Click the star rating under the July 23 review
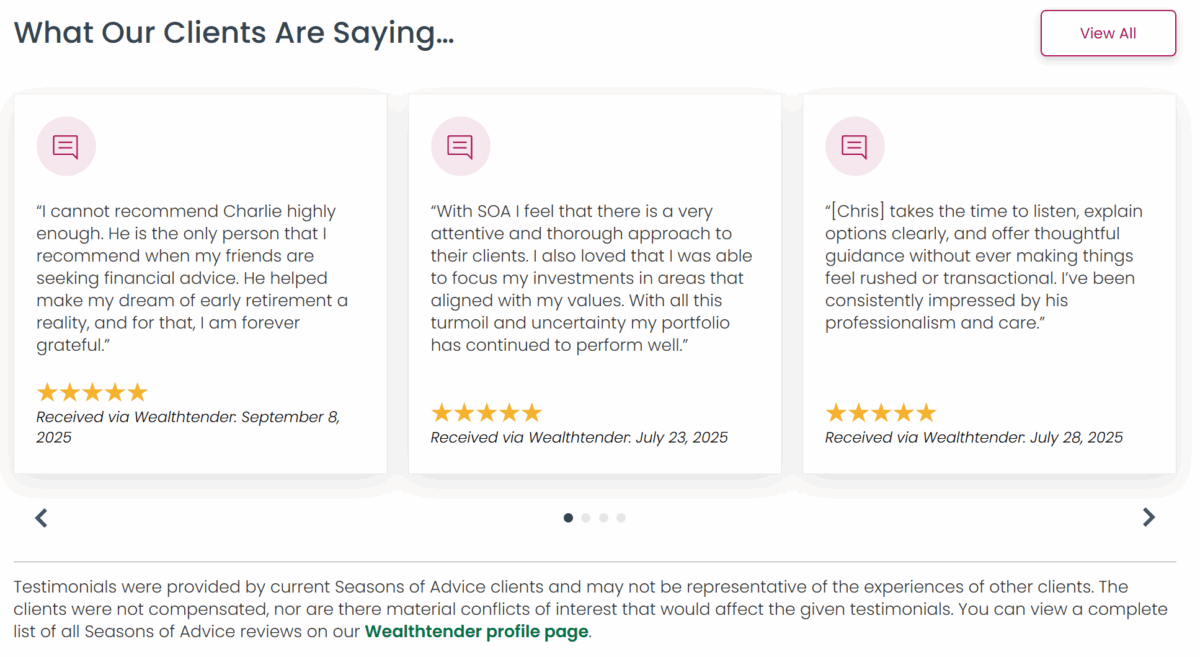The image size is (1200, 657). pos(486,412)
